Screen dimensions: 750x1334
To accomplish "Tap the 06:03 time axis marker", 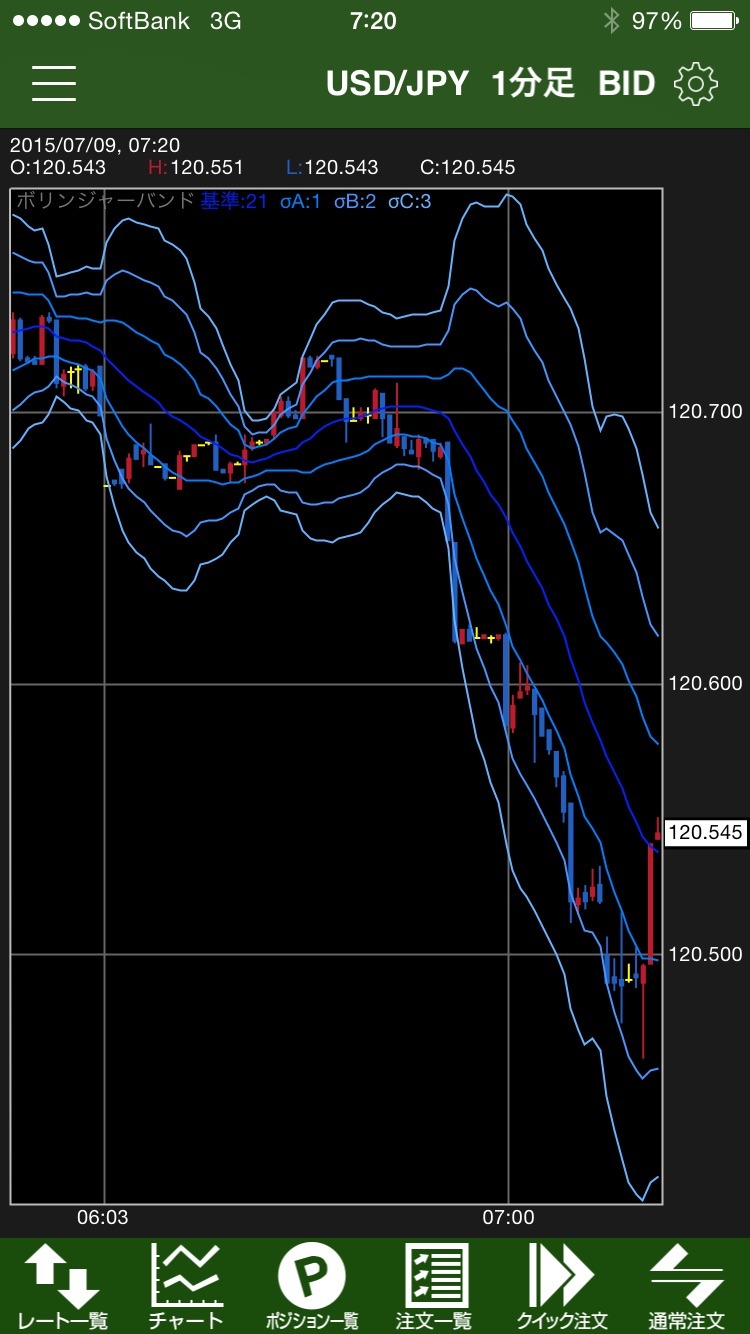I will pos(103,1218).
